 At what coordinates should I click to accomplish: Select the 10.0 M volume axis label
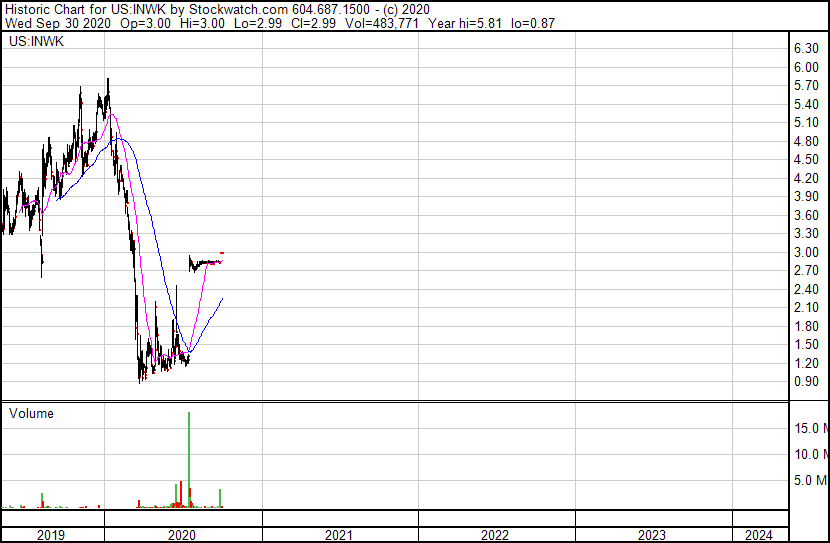tap(810, 455)
